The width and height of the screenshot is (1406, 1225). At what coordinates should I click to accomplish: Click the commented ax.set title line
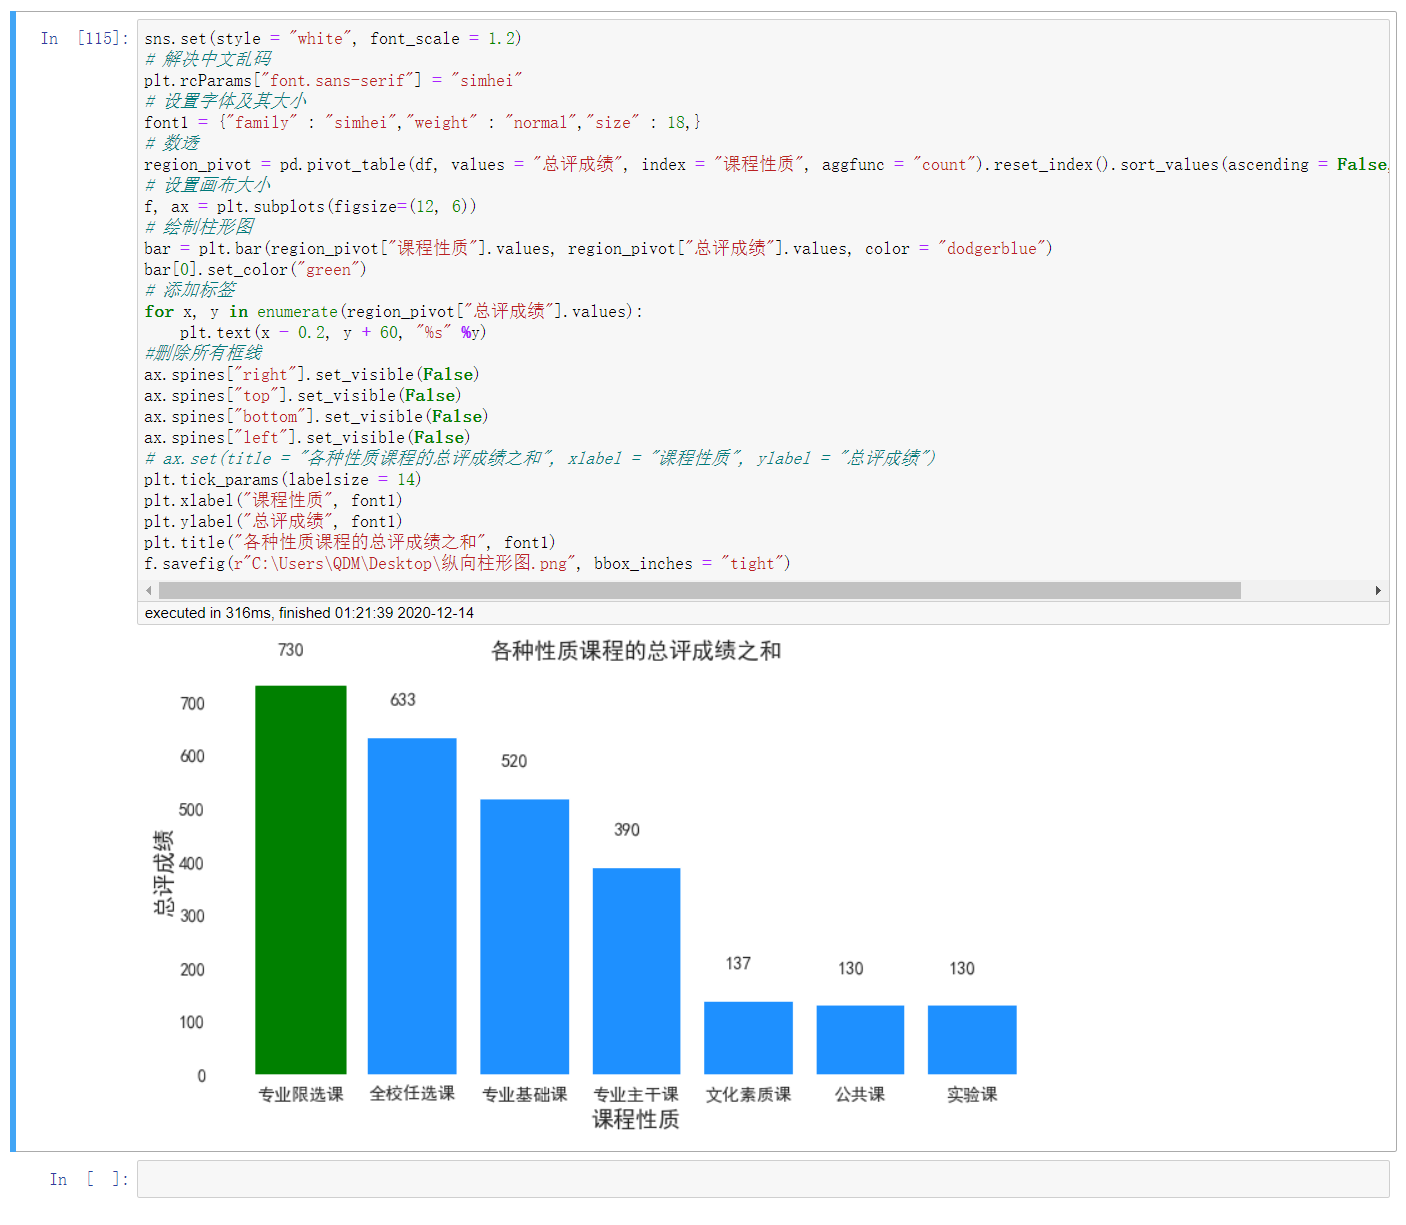(x=540, y=459)
